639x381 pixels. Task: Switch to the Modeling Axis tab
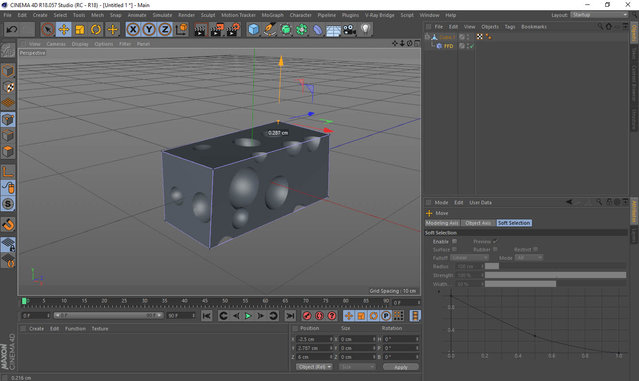coord(442,223)
